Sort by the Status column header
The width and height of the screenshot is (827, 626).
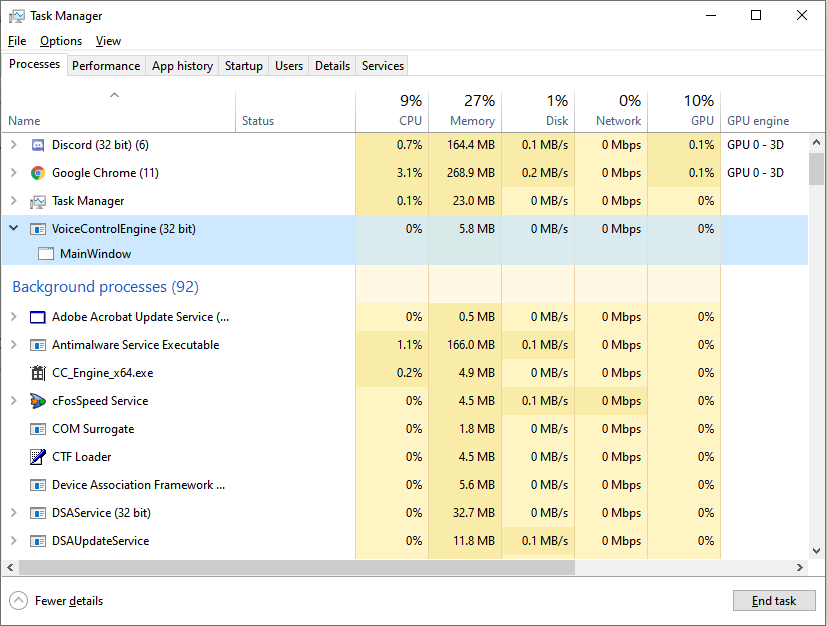click(x=295, y=111)
